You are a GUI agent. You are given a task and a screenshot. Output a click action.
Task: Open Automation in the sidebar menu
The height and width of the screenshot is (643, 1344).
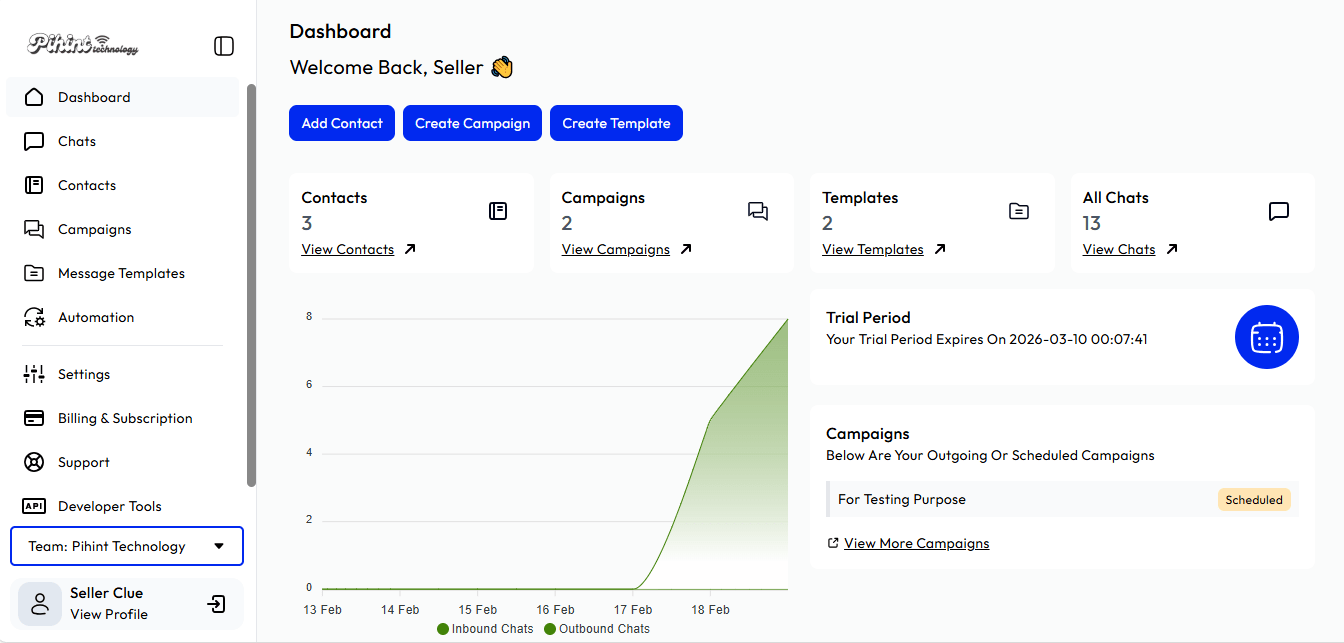(96, 317)
